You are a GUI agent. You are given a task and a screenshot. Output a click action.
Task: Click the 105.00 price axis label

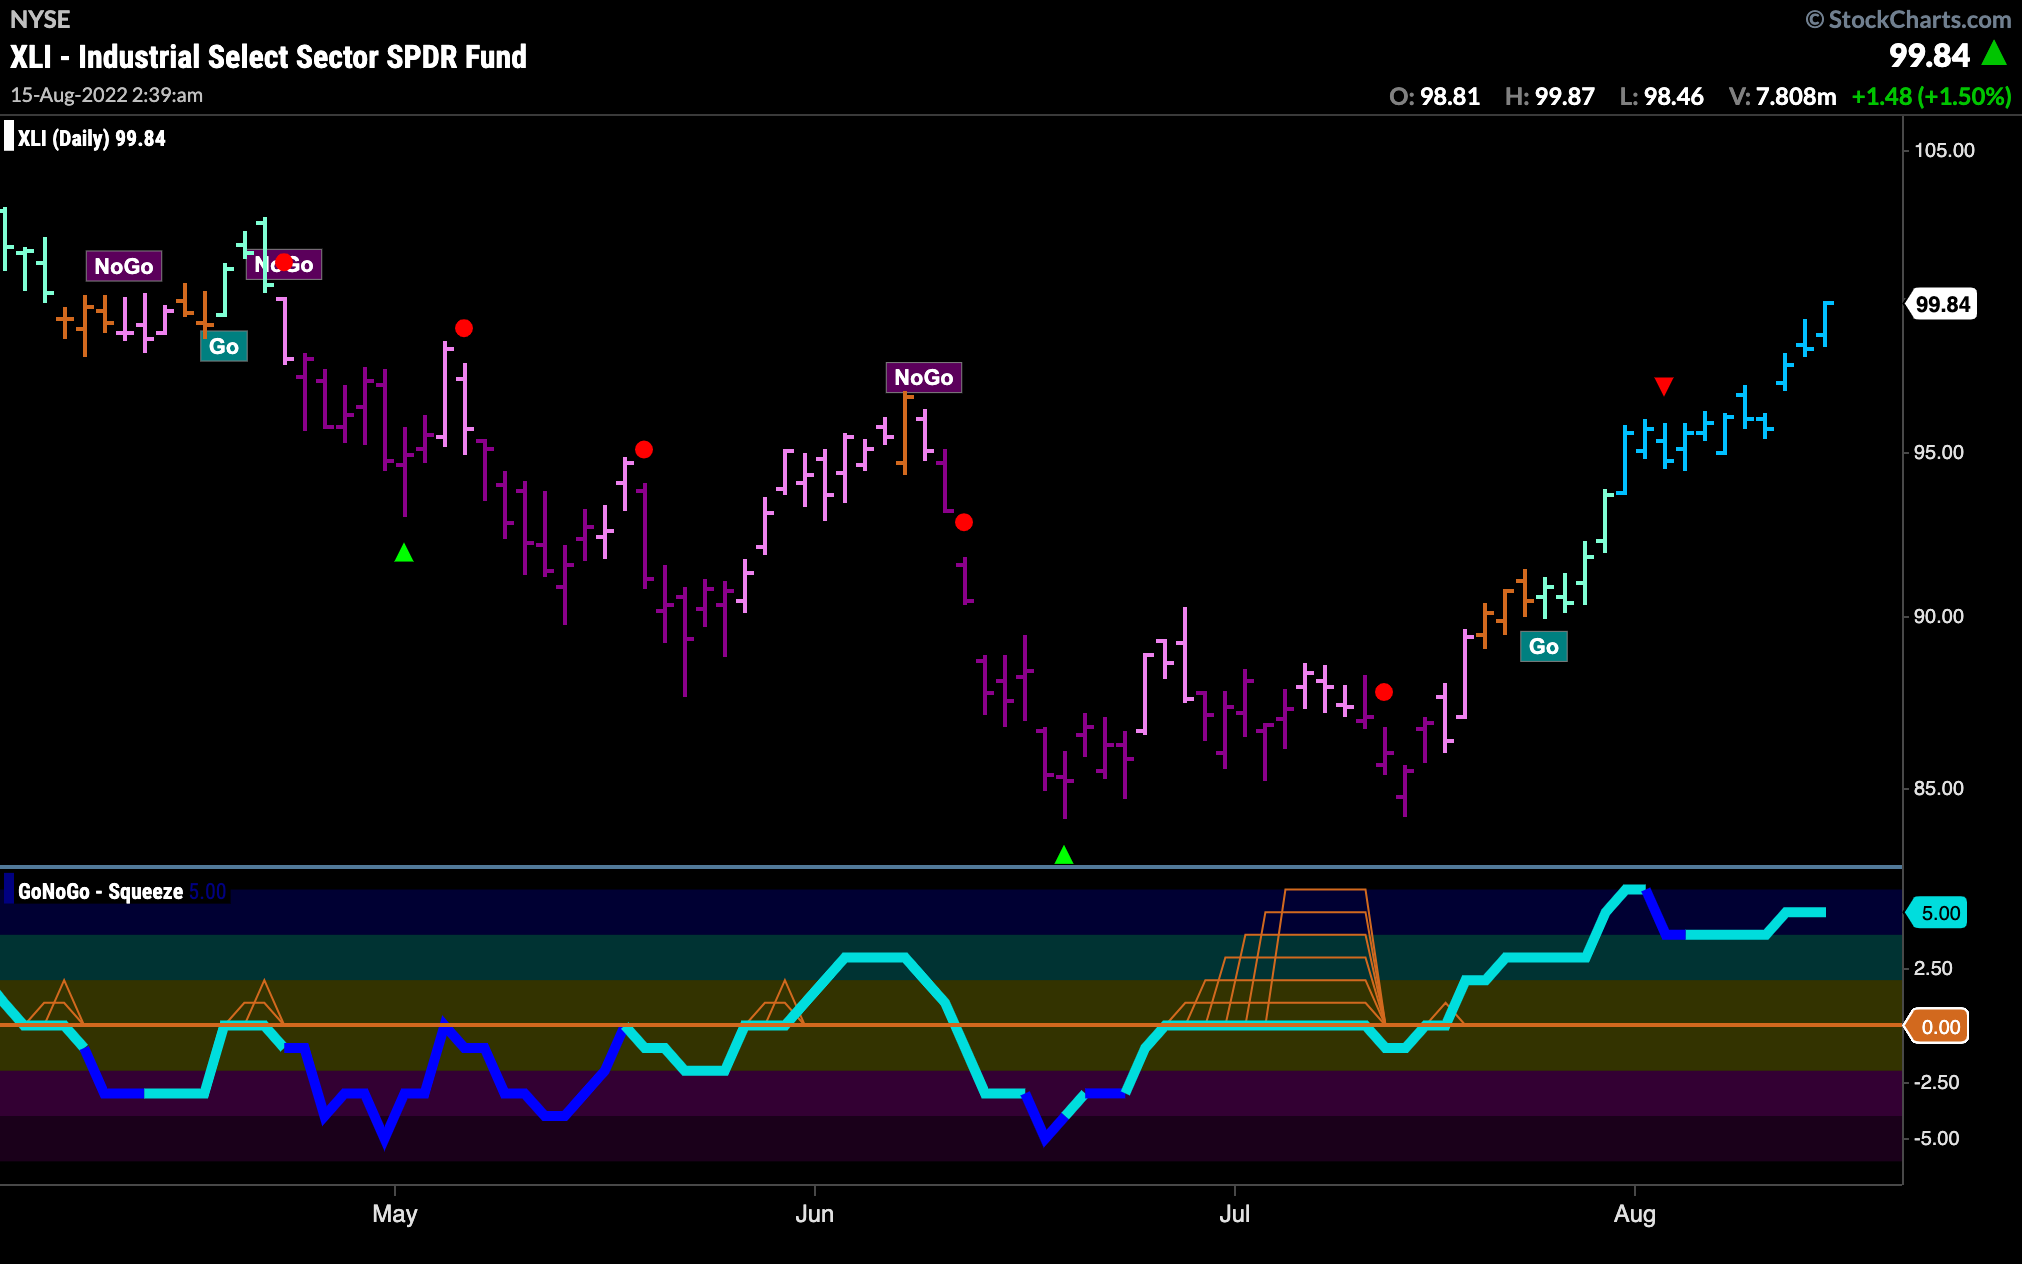click(1944, 150)
